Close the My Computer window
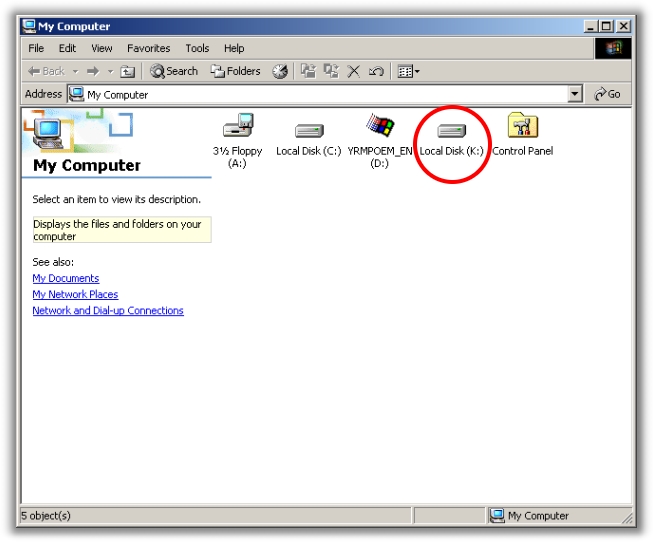Screen dimensions: 653x543 click(623, 26)
